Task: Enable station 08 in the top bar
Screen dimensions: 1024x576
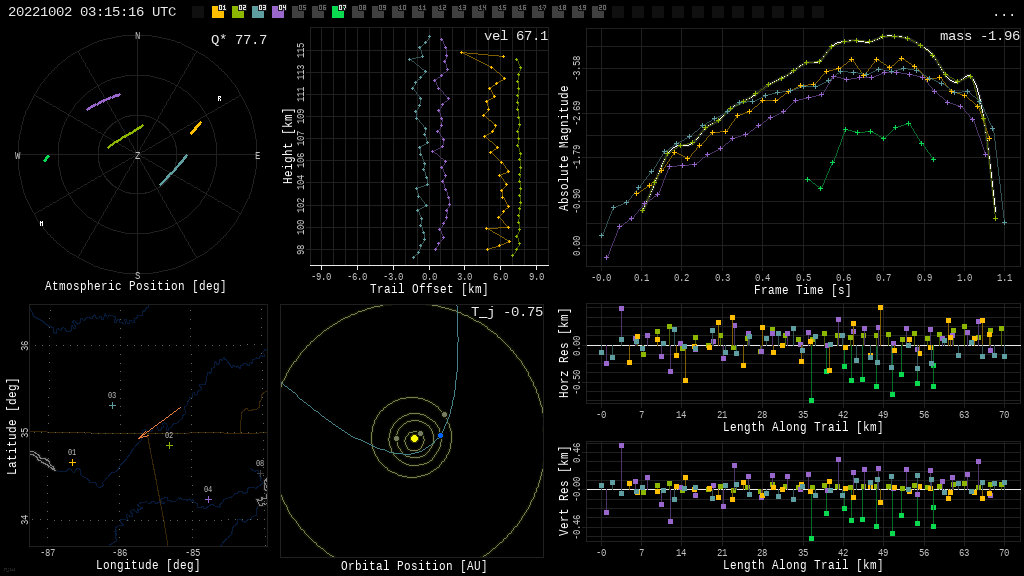Action: click(x=358, y=11)
